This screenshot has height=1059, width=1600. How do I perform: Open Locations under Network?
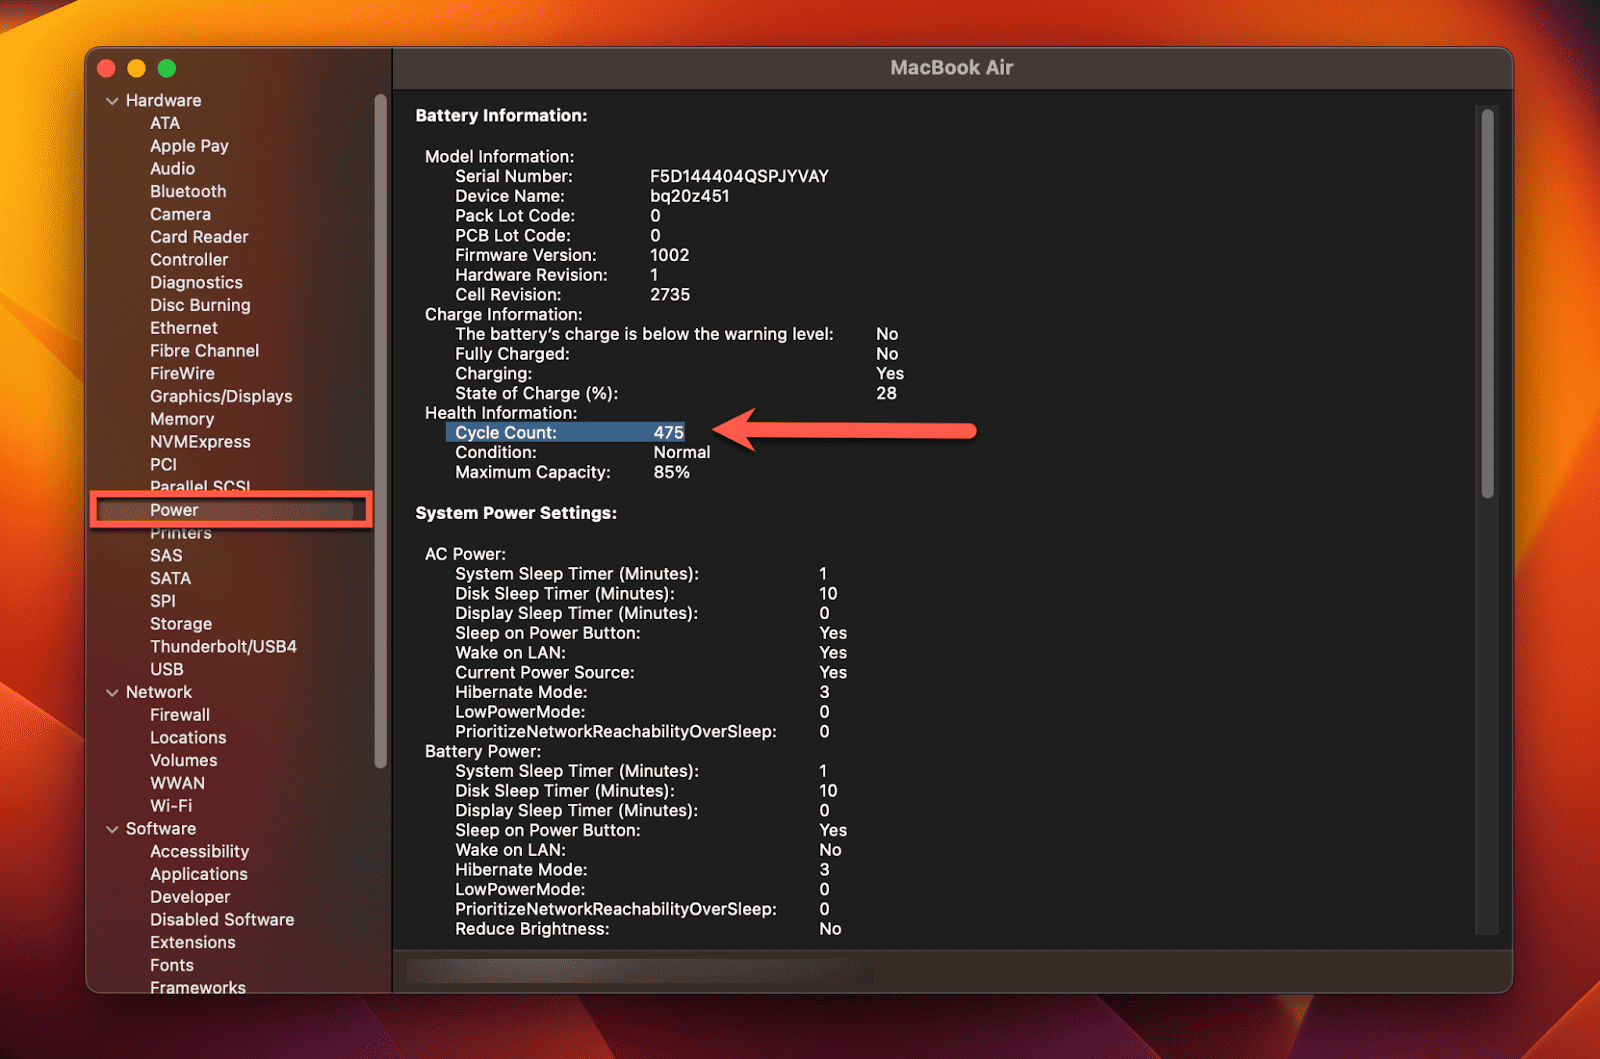[188, 738]
